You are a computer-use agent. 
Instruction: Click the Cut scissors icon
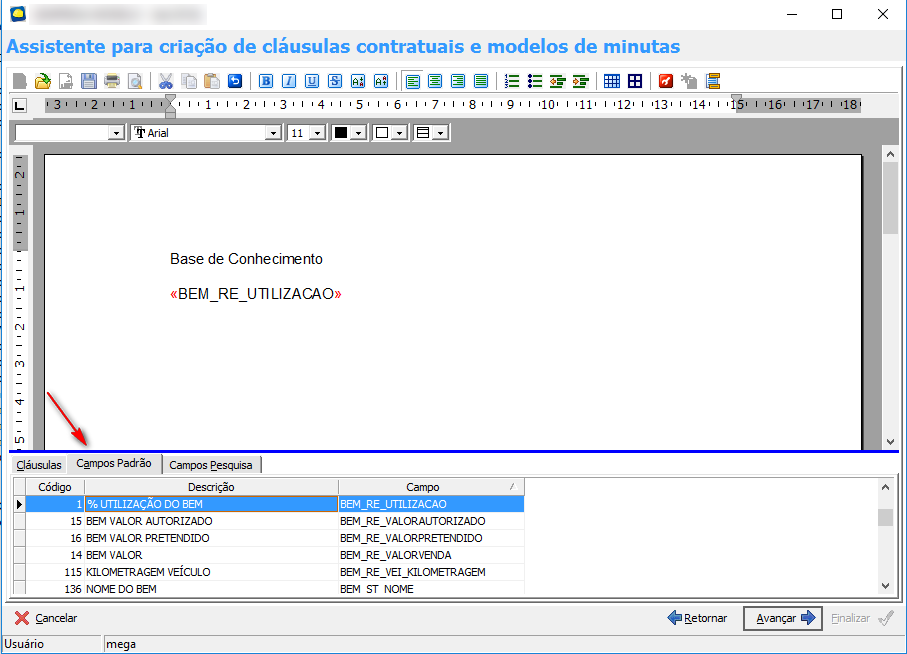coord(166,81)
